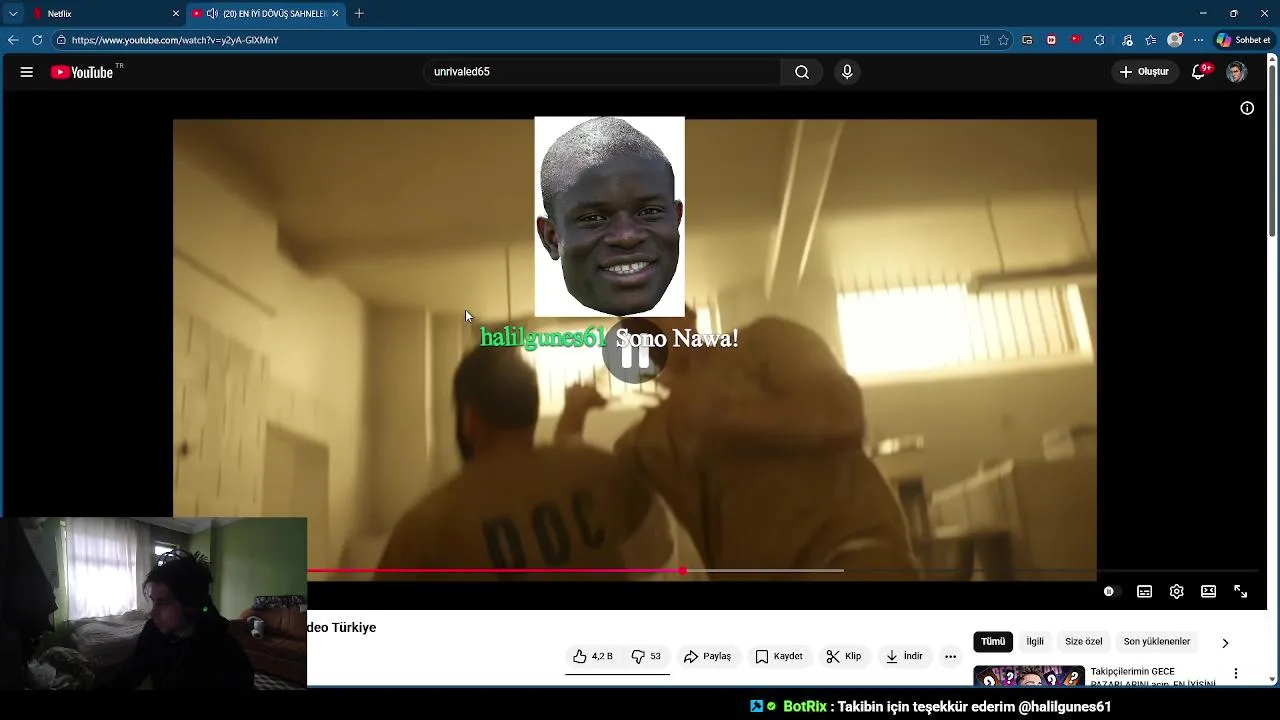Toggle subtitles on the video player

click(1145, 592)
